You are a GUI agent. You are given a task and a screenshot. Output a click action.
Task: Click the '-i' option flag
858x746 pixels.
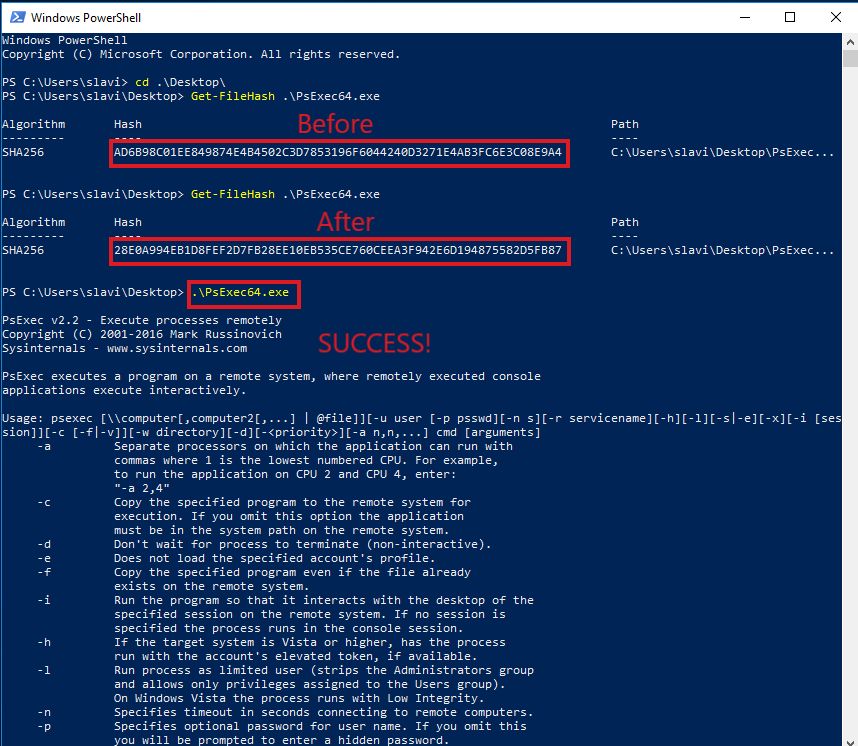point(44,600)
